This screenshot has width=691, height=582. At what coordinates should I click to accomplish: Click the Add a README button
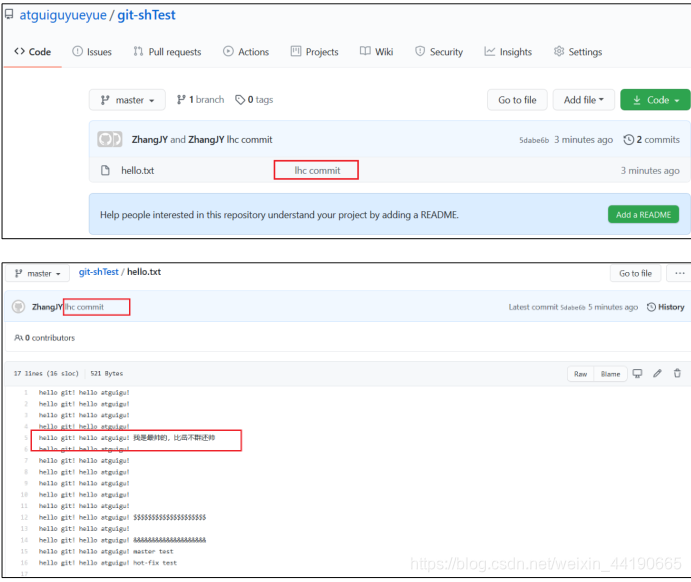(x=643, y=215)
